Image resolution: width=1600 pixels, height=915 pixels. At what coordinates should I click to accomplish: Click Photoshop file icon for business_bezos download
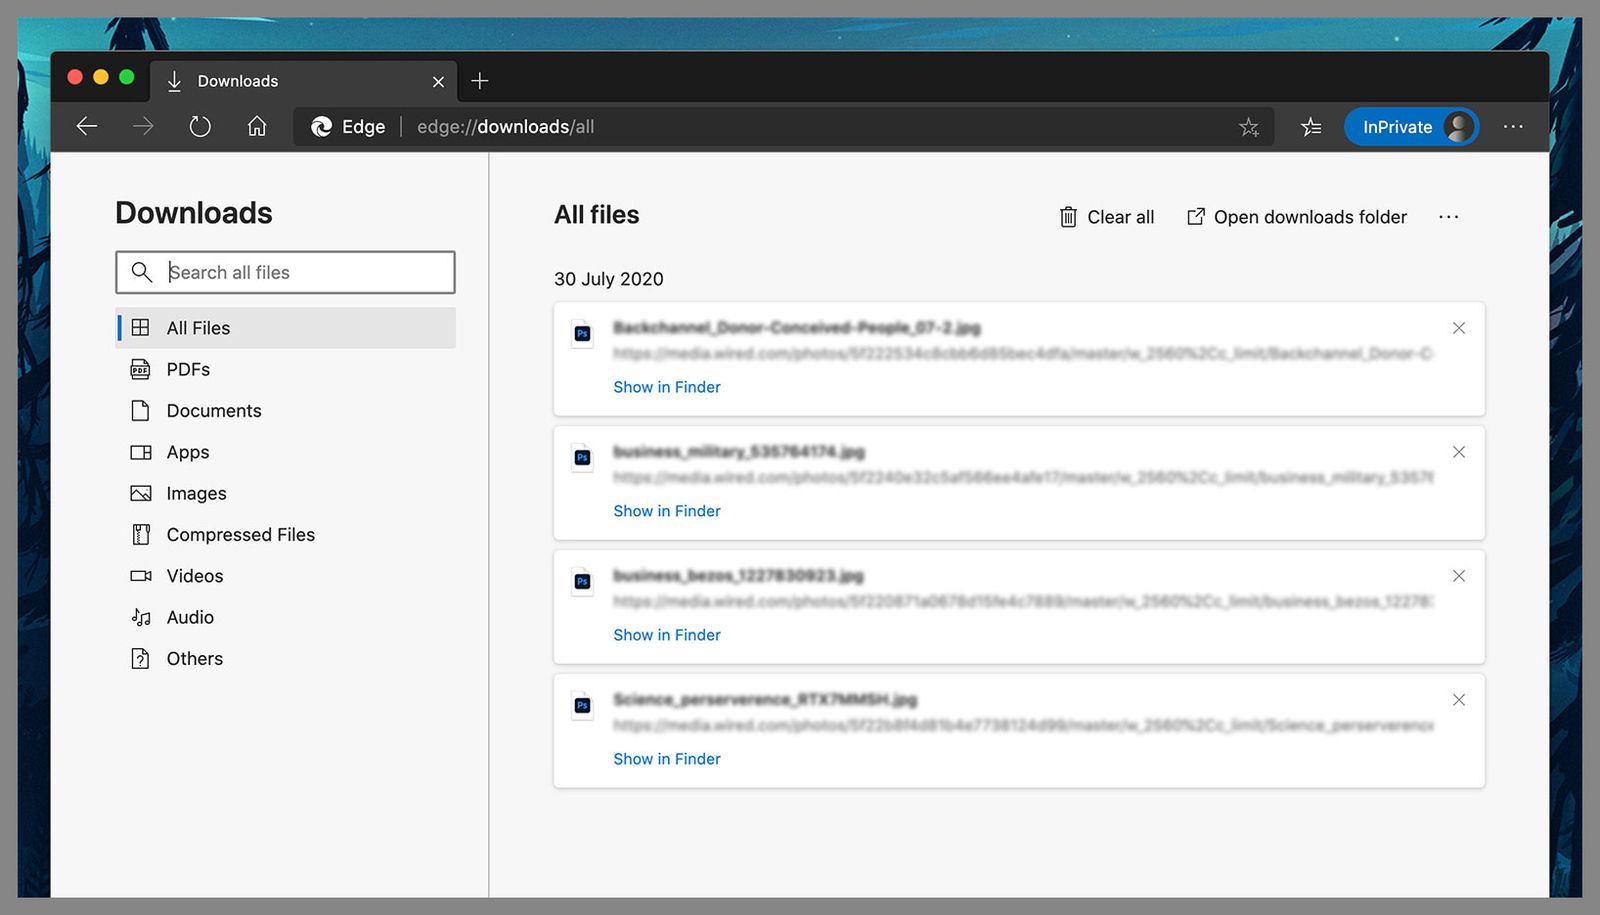[582, 581]
